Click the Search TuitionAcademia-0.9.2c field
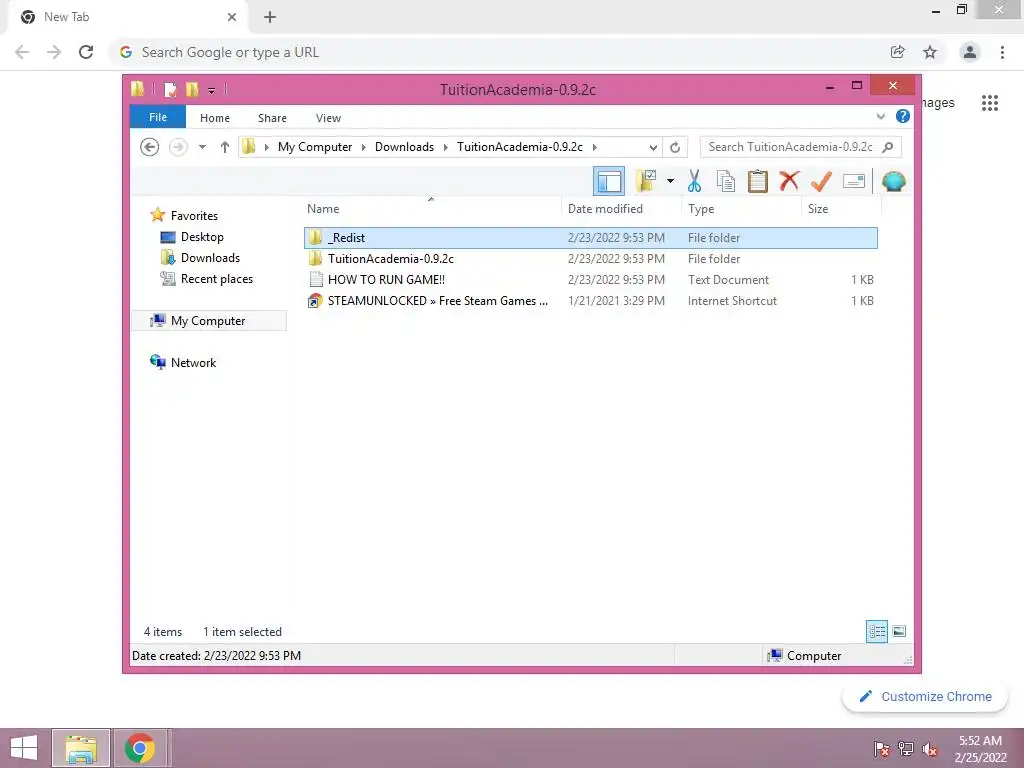Viewport: 1024px width, 768px height. (800, 147)
